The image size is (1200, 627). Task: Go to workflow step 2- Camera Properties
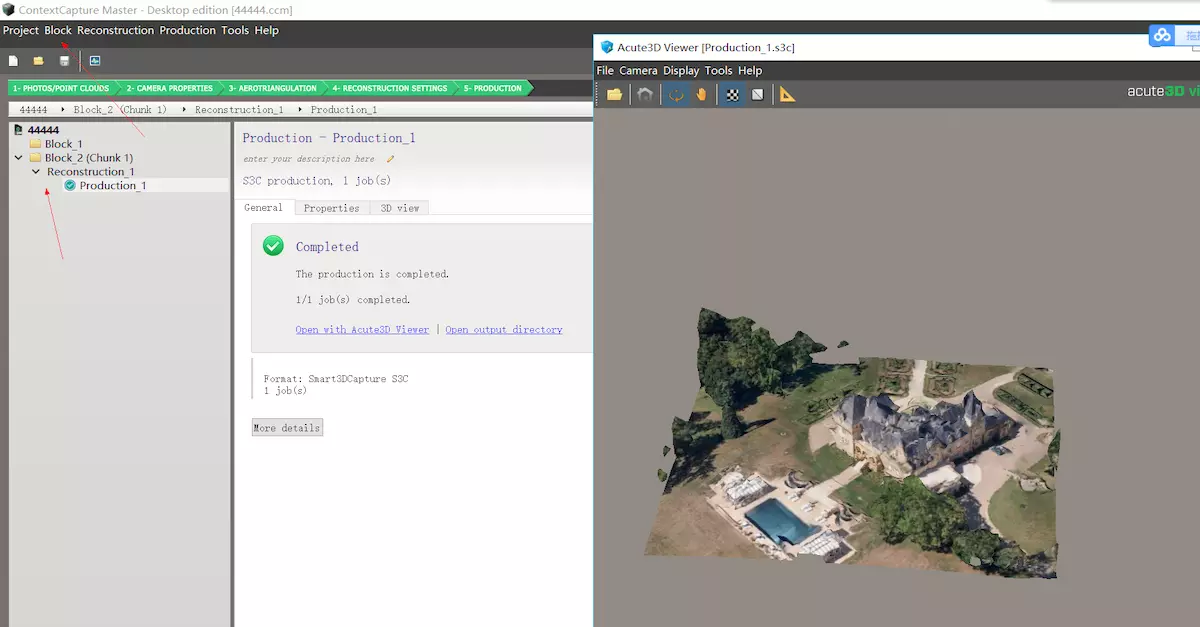[169, 88]
